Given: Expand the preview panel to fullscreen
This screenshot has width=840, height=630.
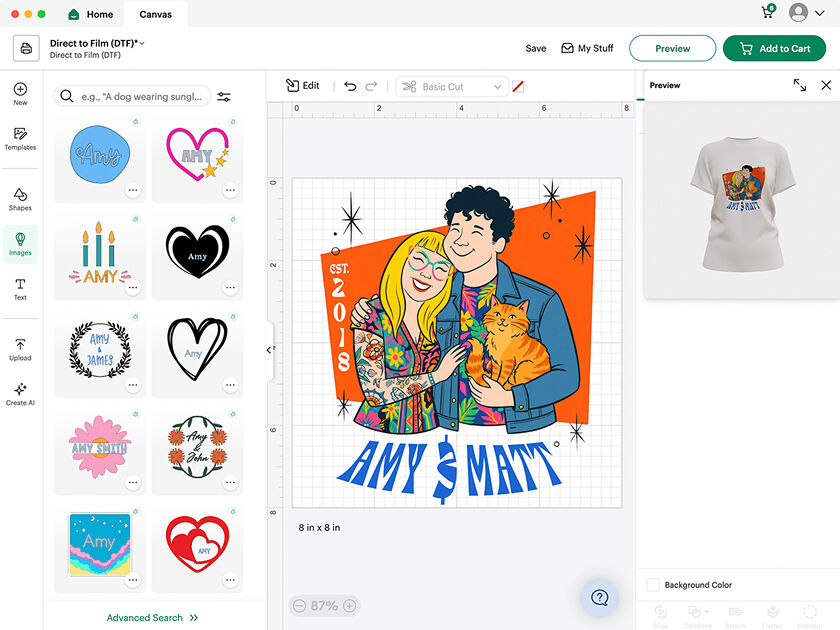Looking at the screenshot, I should pos(799,86).
